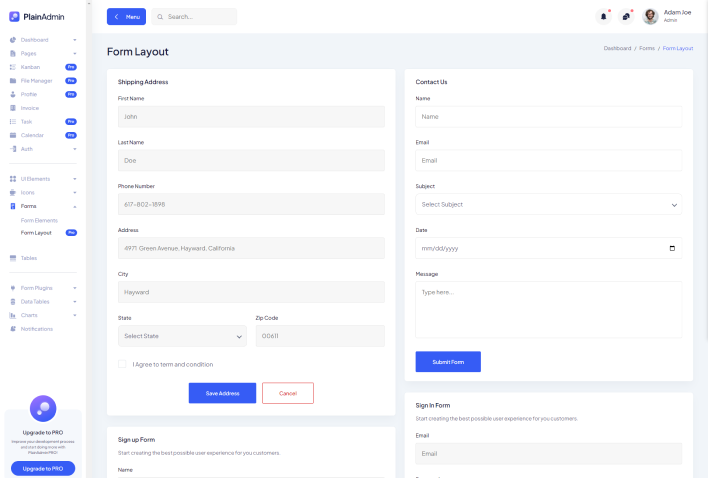This screenshot has width=708, height=478.
Task: Open the date picker calendar icon
Action: coord(671,248)
